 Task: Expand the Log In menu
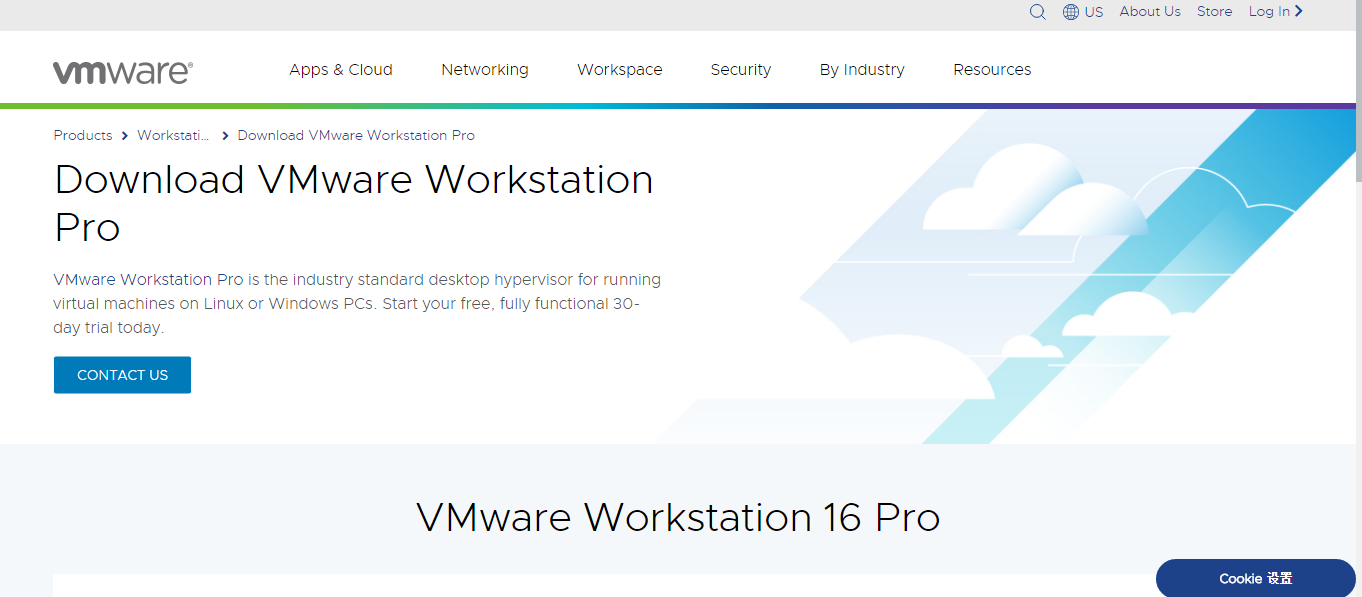pos(1276,12)
